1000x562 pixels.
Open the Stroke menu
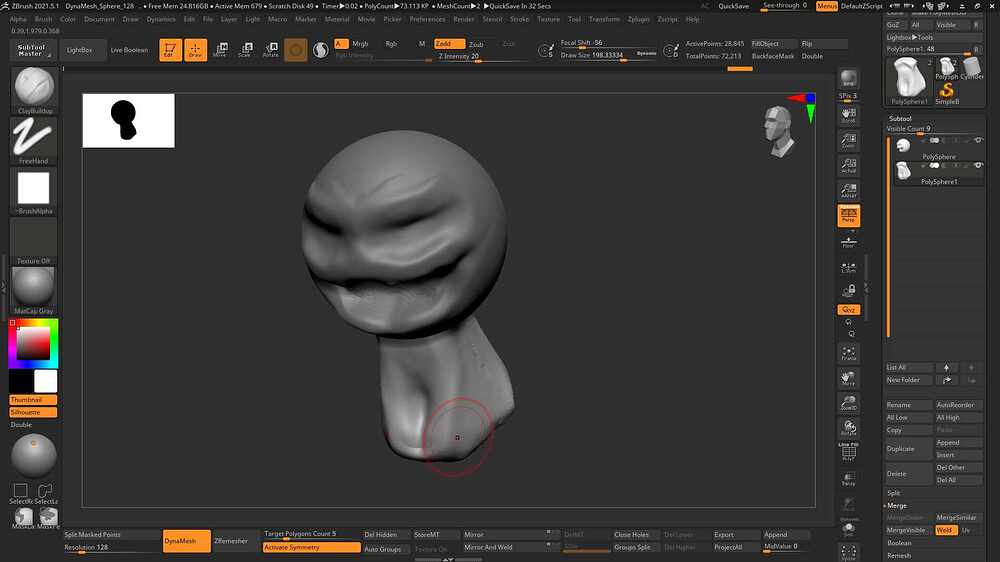tap(520, 19)
